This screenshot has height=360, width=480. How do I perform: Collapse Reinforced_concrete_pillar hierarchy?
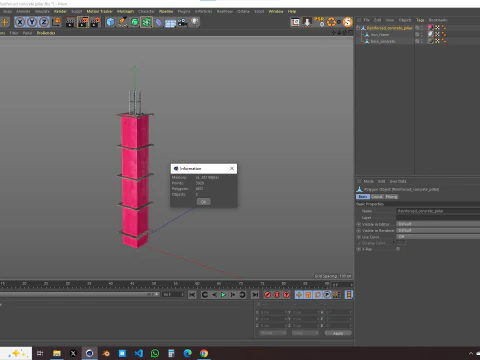pos(358,28)
